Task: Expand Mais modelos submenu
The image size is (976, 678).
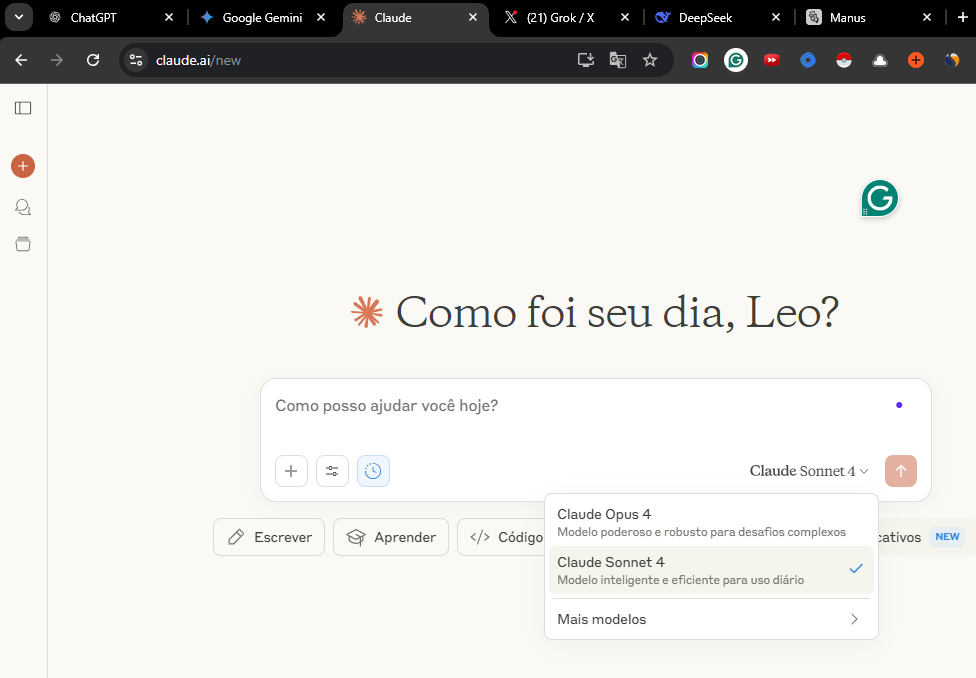Action: 711,619
